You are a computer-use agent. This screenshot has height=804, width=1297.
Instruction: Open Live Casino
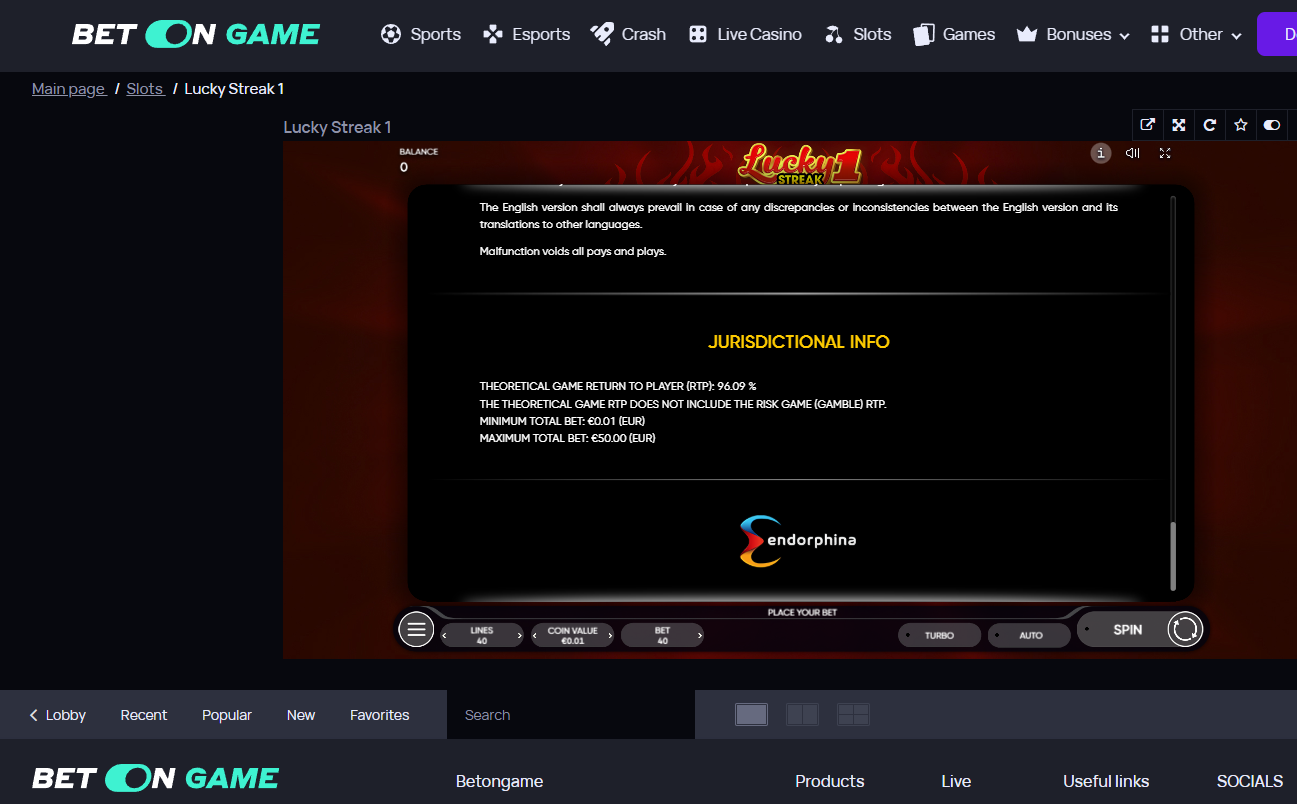(745, 34)
